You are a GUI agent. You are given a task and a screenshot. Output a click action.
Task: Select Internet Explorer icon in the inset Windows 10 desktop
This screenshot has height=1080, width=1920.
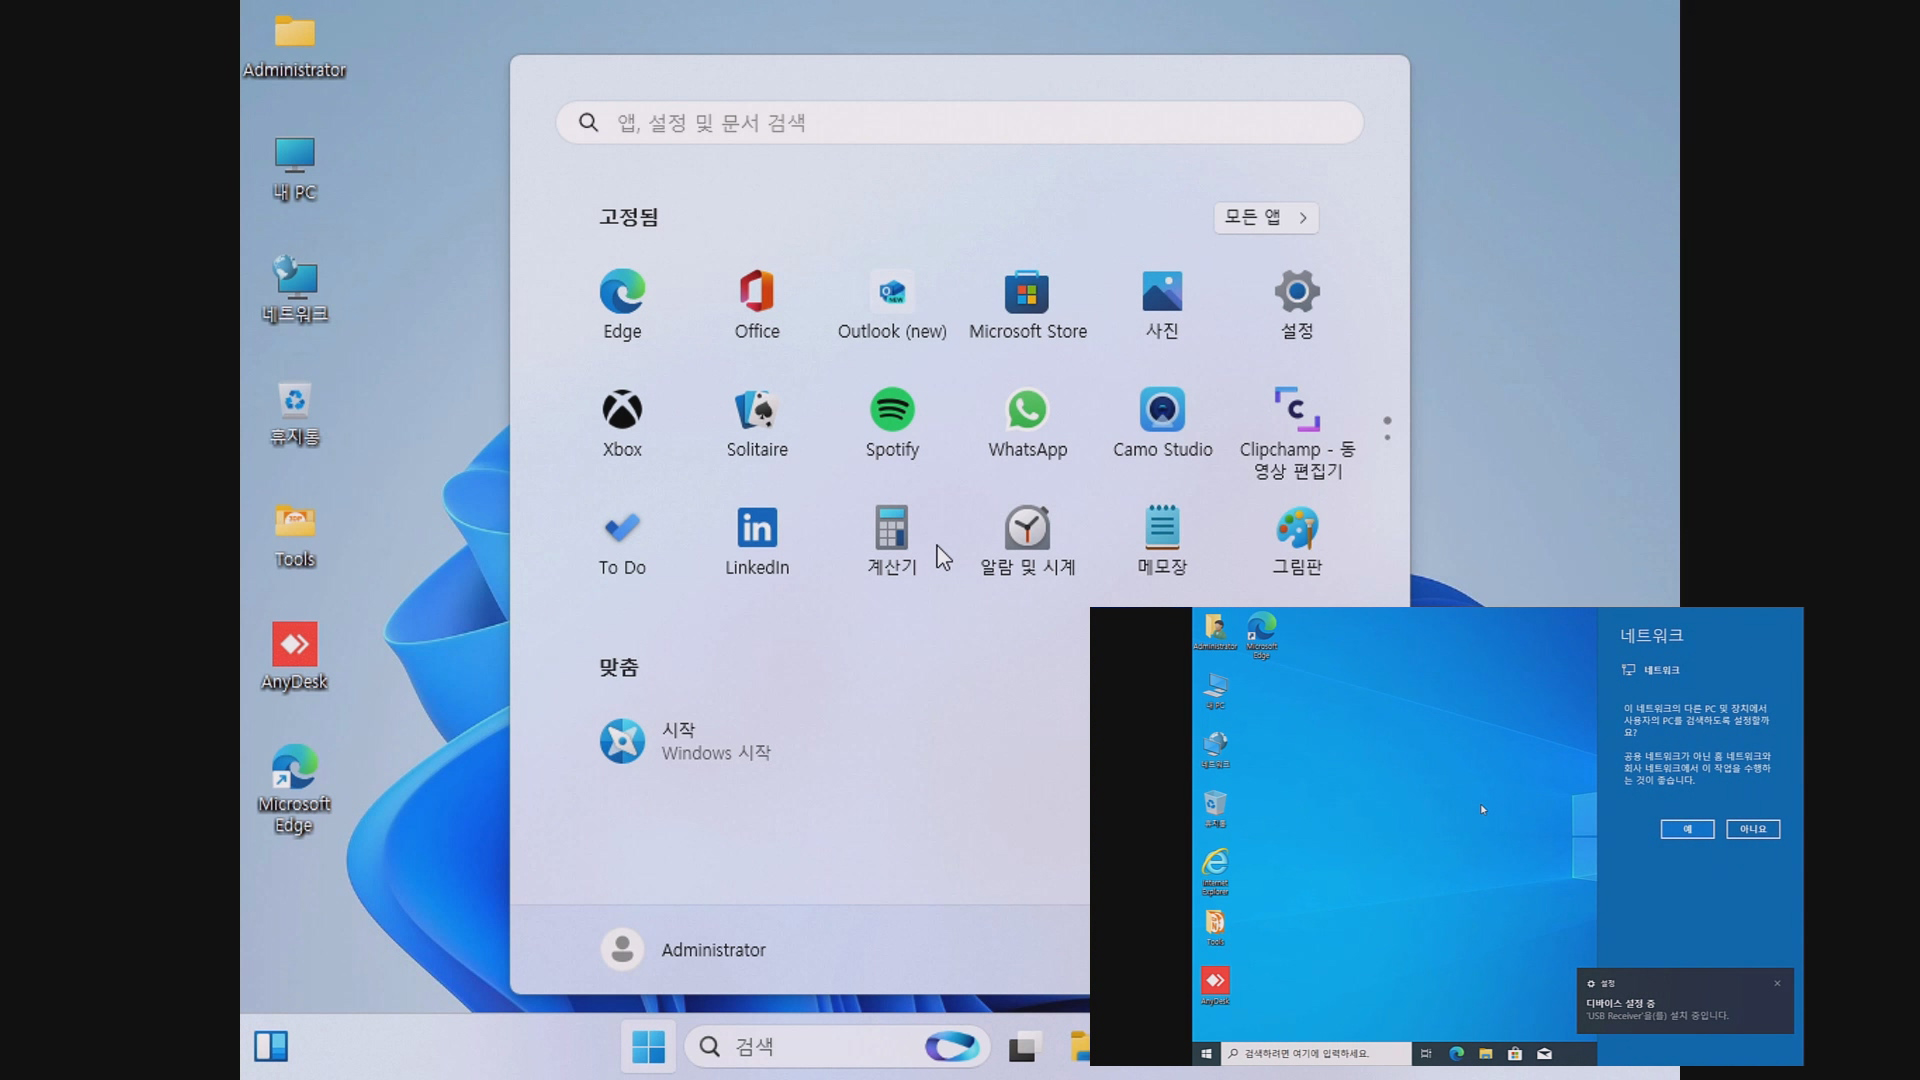(x=1215, y=871)
